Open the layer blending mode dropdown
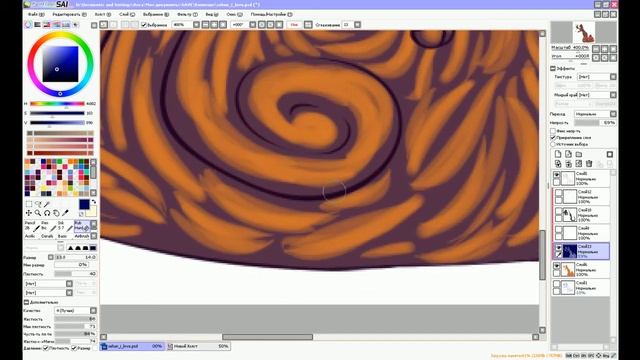The image size is (640, 360). pos(613,114)
